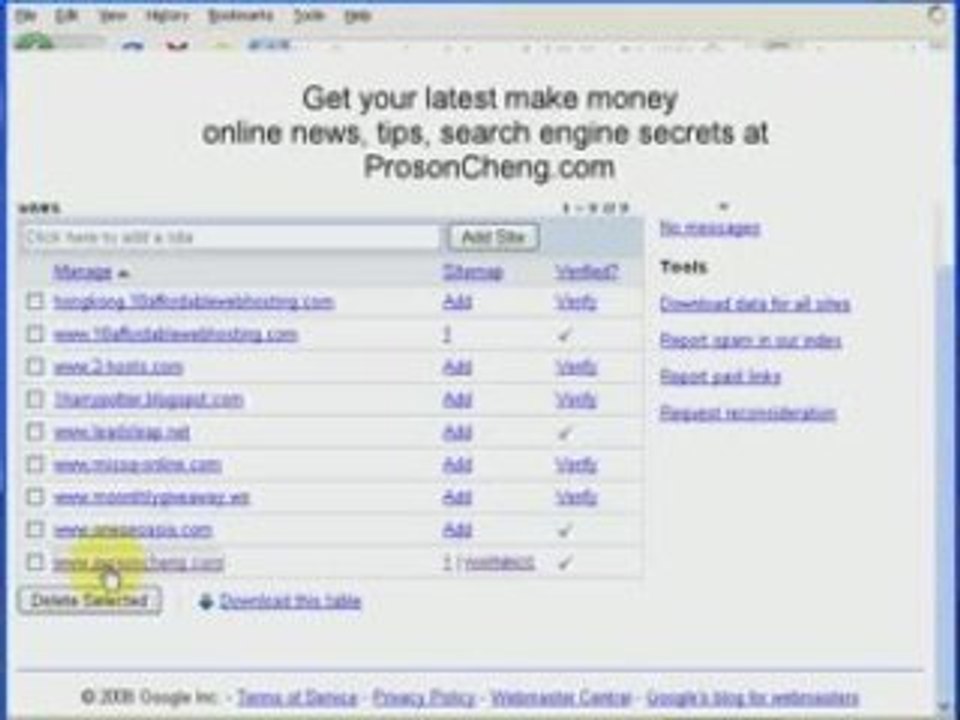Verify the www.monthlygiveaway.ws site
Viewport: 960px width, 720px height.
[576, 497]
